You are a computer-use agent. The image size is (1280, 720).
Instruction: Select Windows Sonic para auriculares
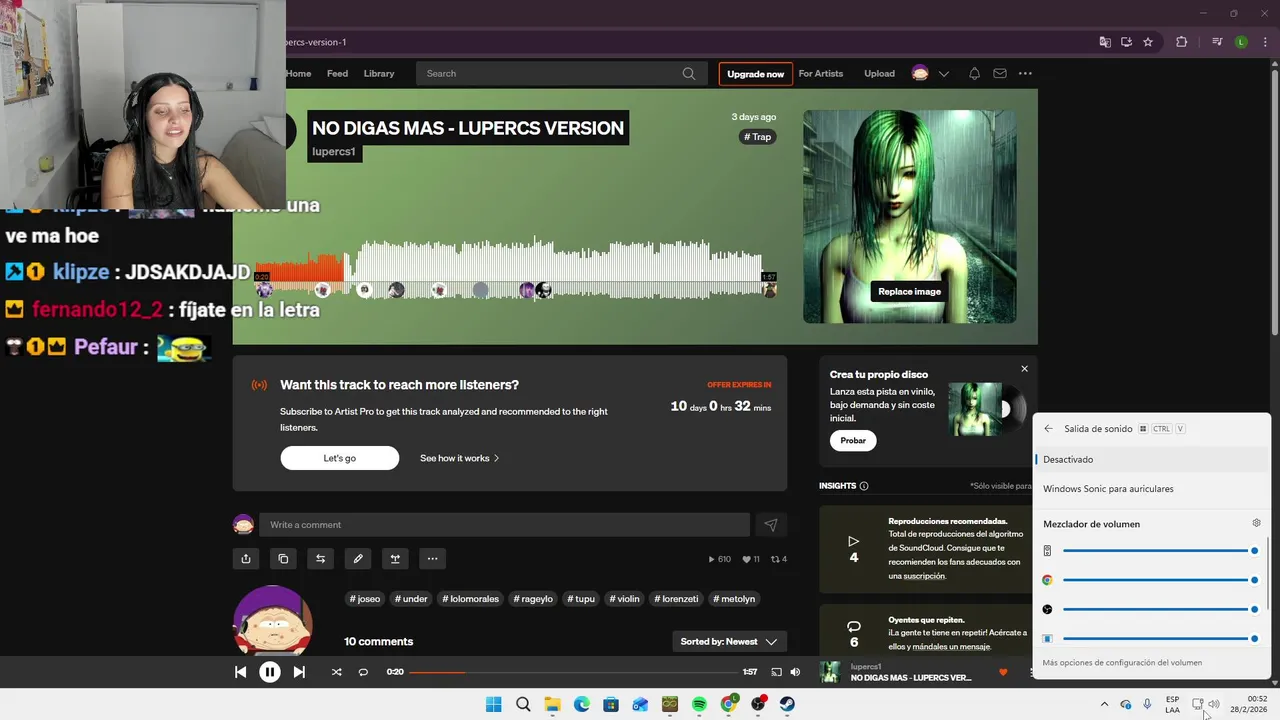pyautogui.click(x=1150, y=489)
